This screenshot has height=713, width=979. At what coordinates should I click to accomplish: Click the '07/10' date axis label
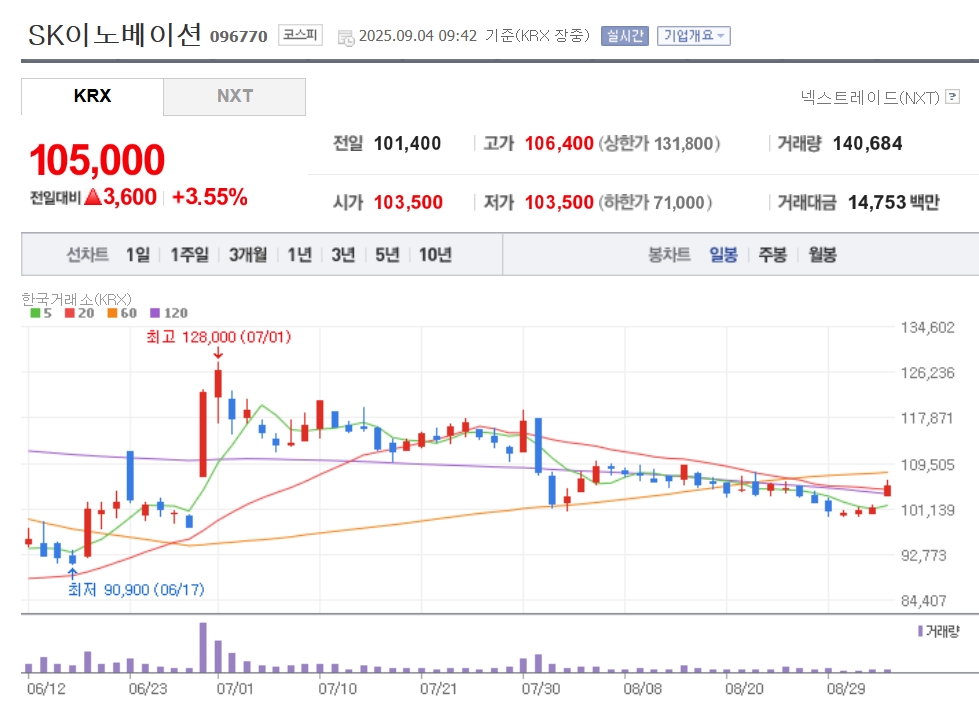(x=337, y=689)
